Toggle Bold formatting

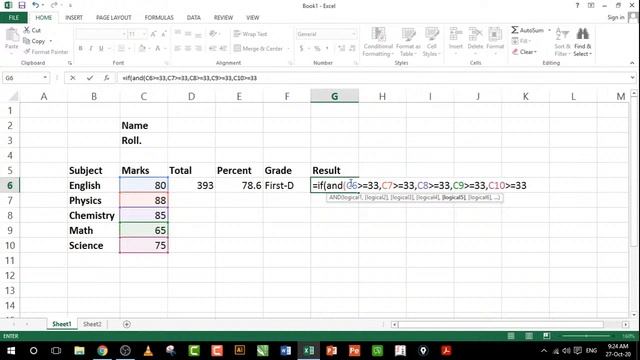(x=80, y=48)
